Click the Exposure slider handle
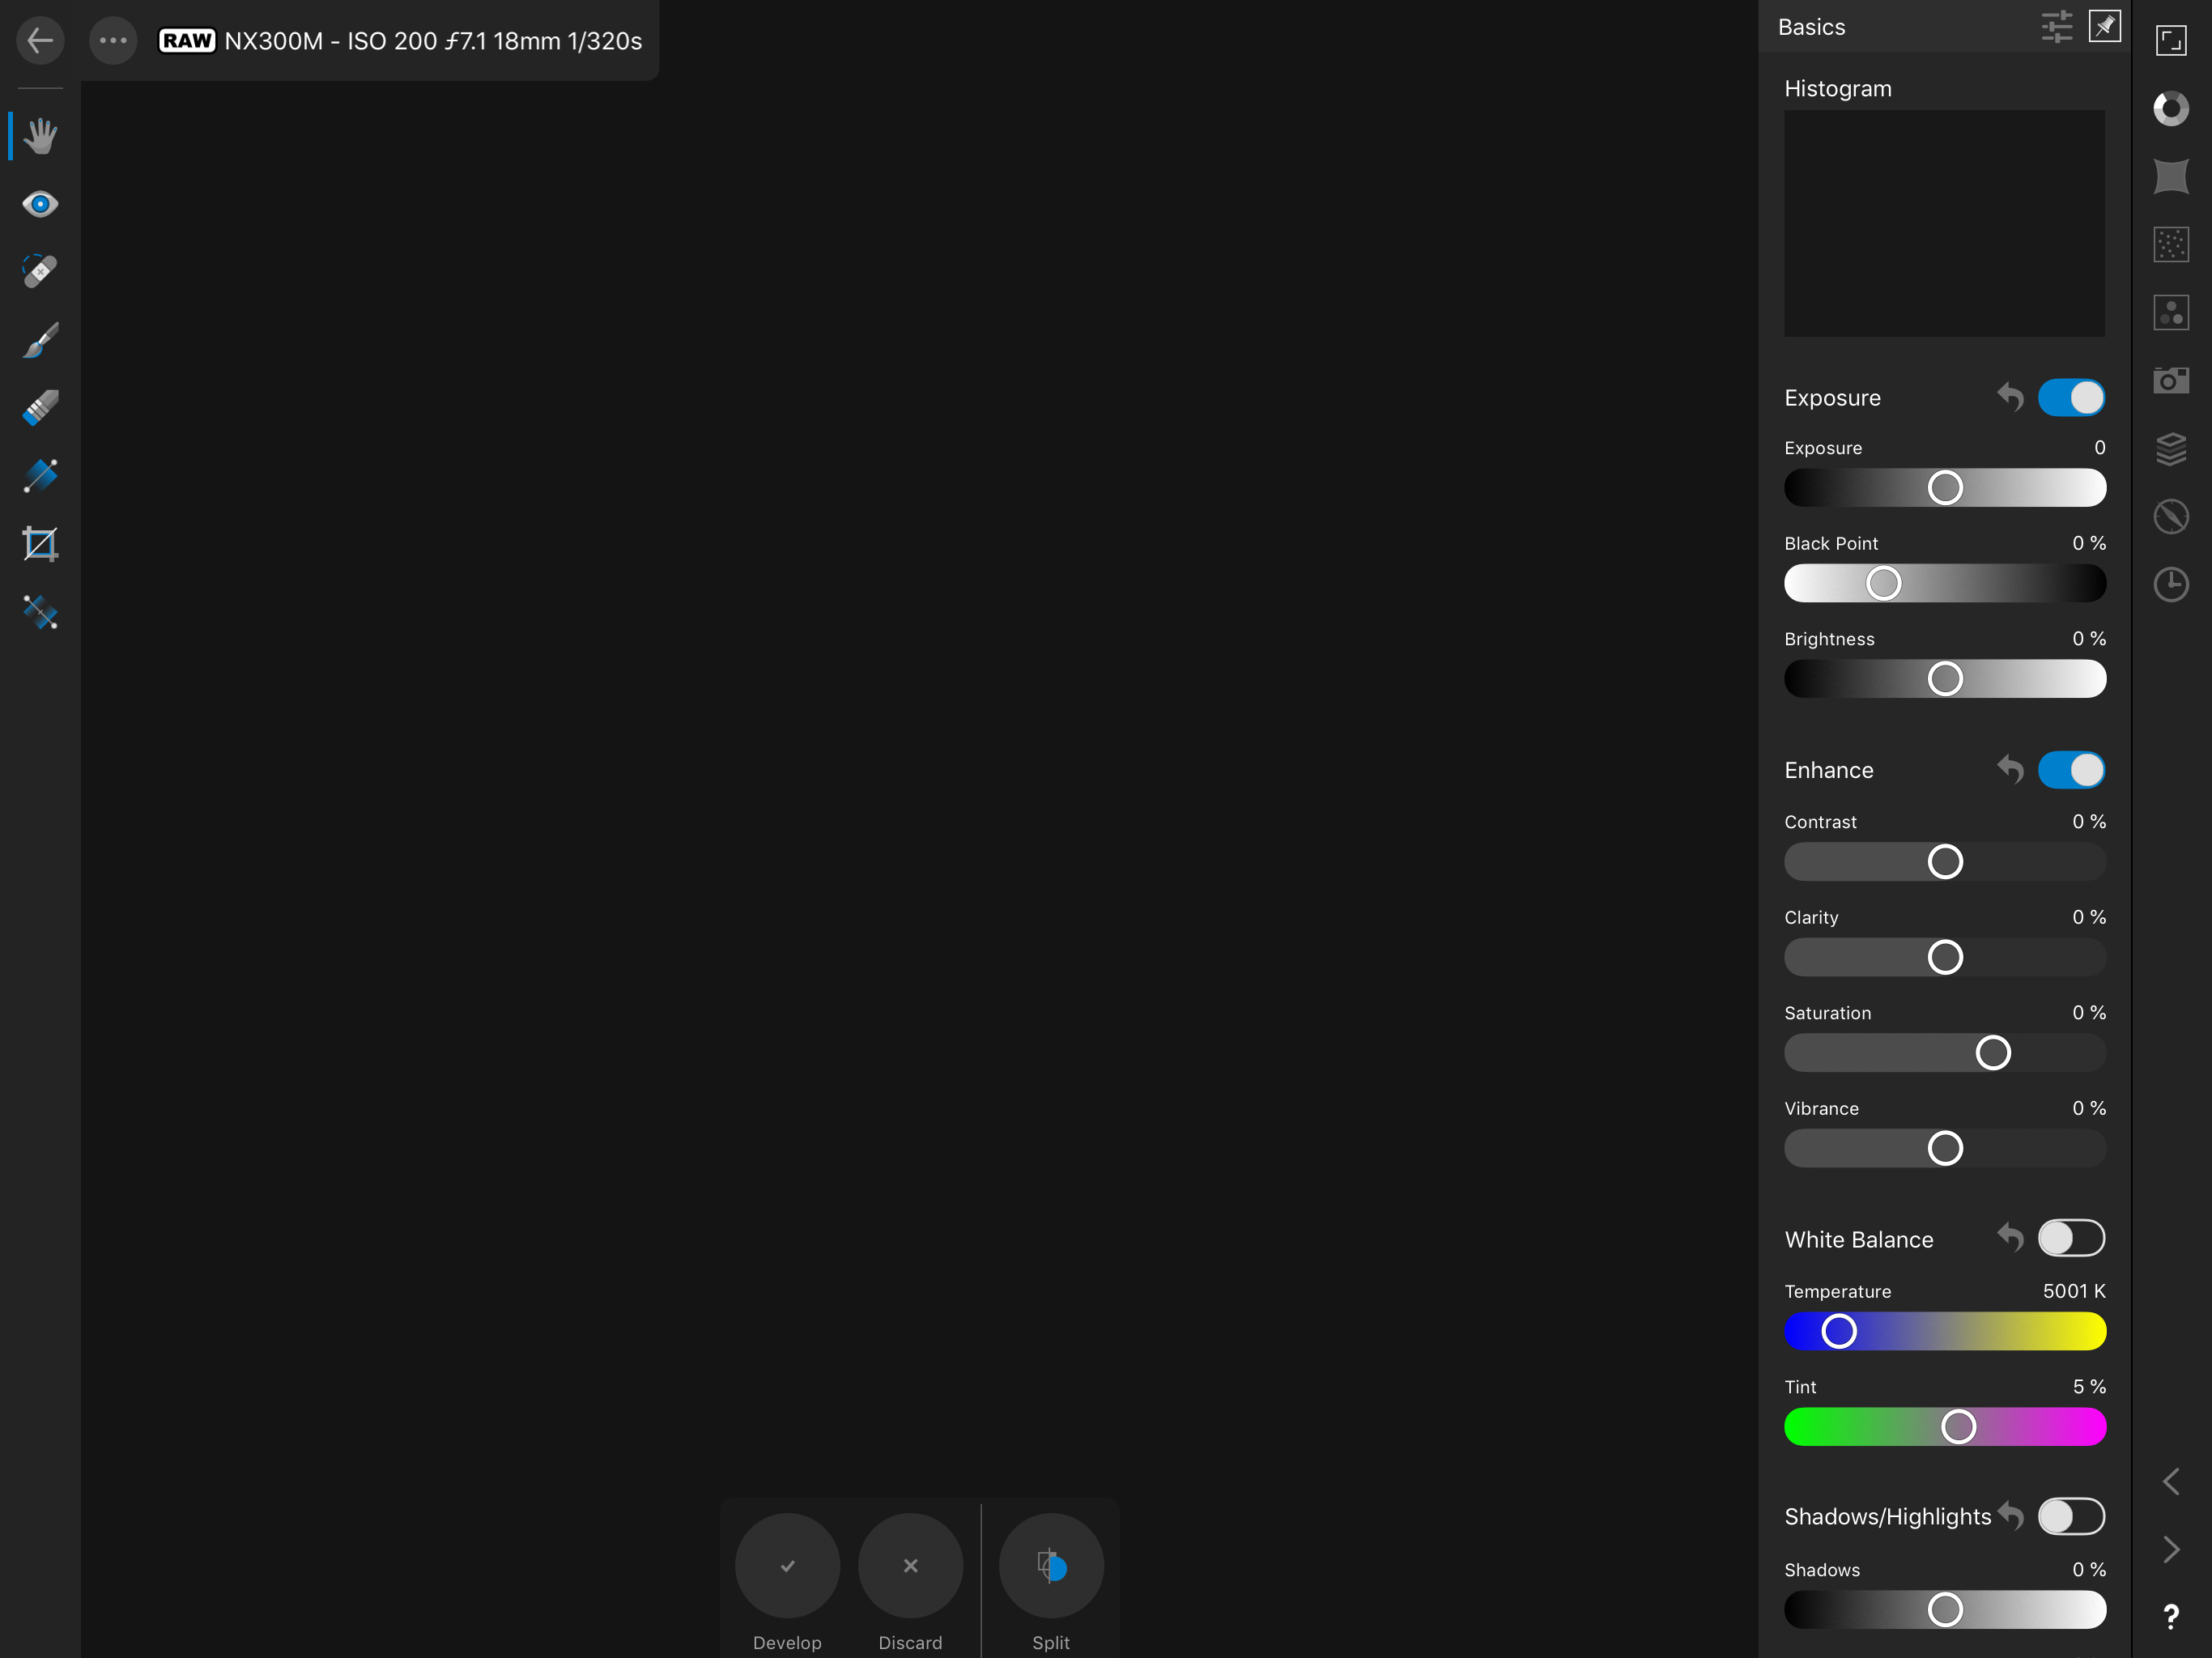Screen dimensions: 2212x1658 click(x=1945, y=488)
